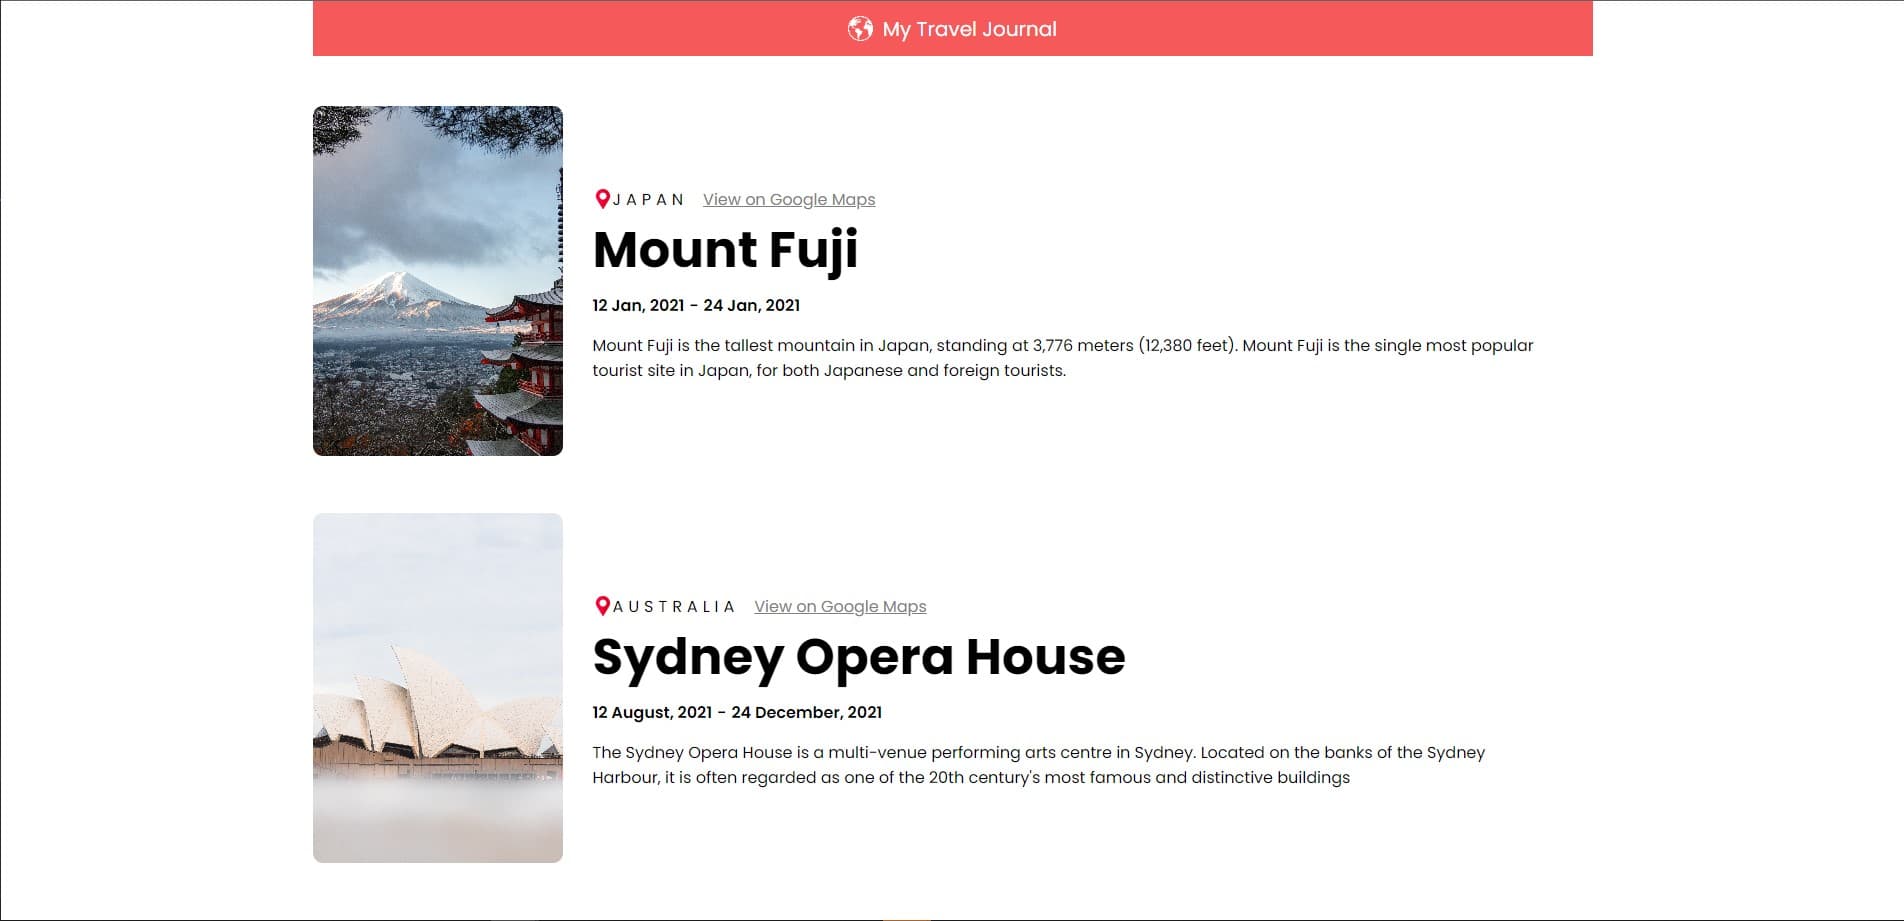
Task: Click the Mount Fuji heading
Action: [726, 250]
